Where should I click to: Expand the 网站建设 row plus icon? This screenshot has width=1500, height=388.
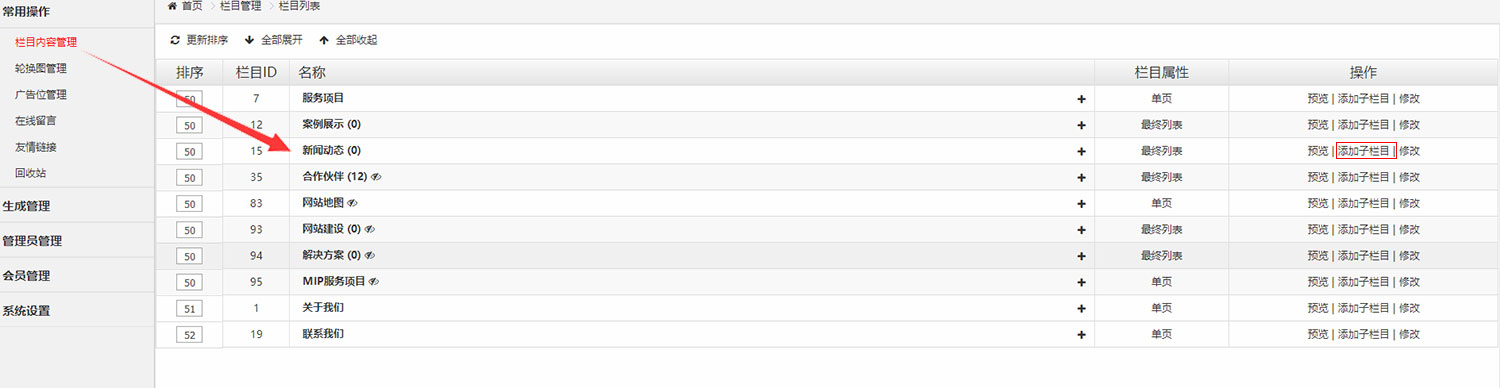point(1081,229)
